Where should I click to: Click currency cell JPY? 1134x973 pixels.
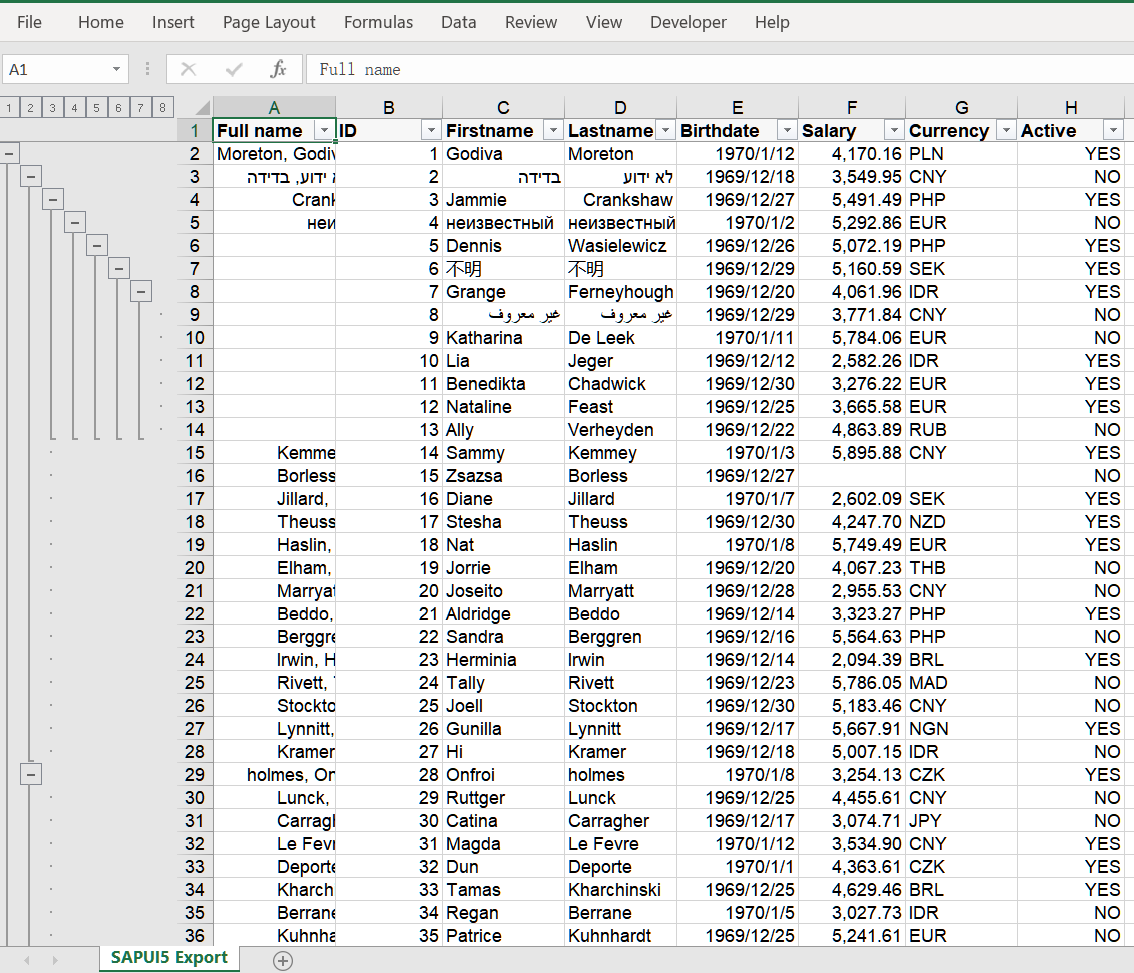point(961,820)
